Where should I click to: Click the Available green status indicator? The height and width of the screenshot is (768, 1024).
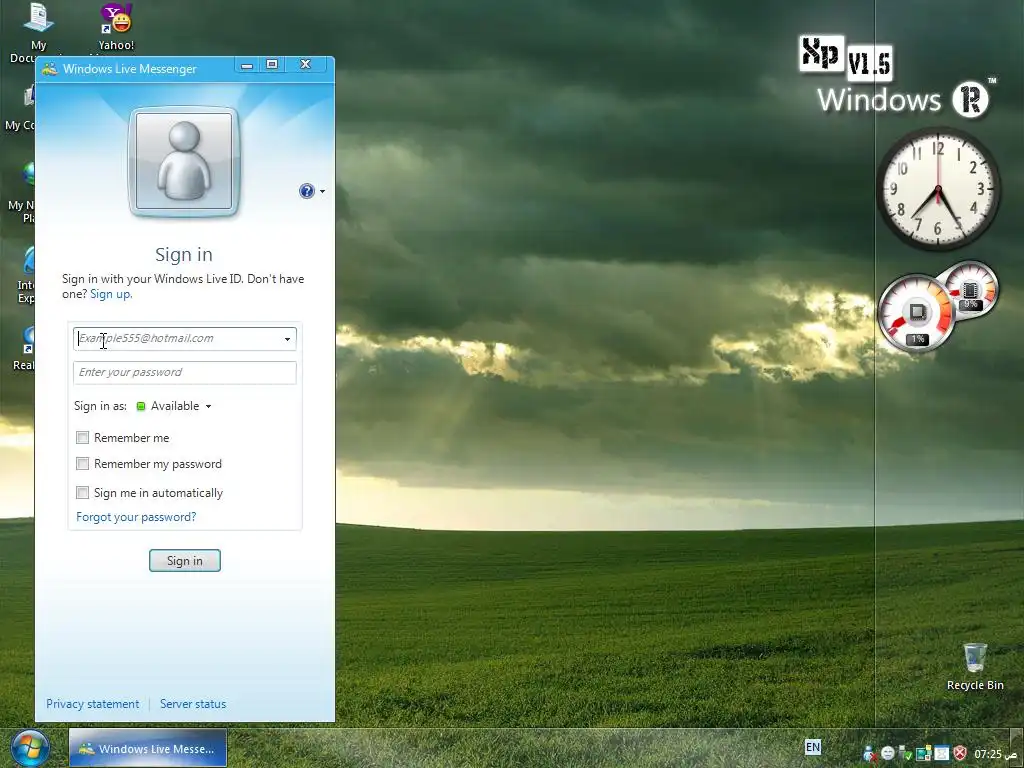click(x=140, y=406)
